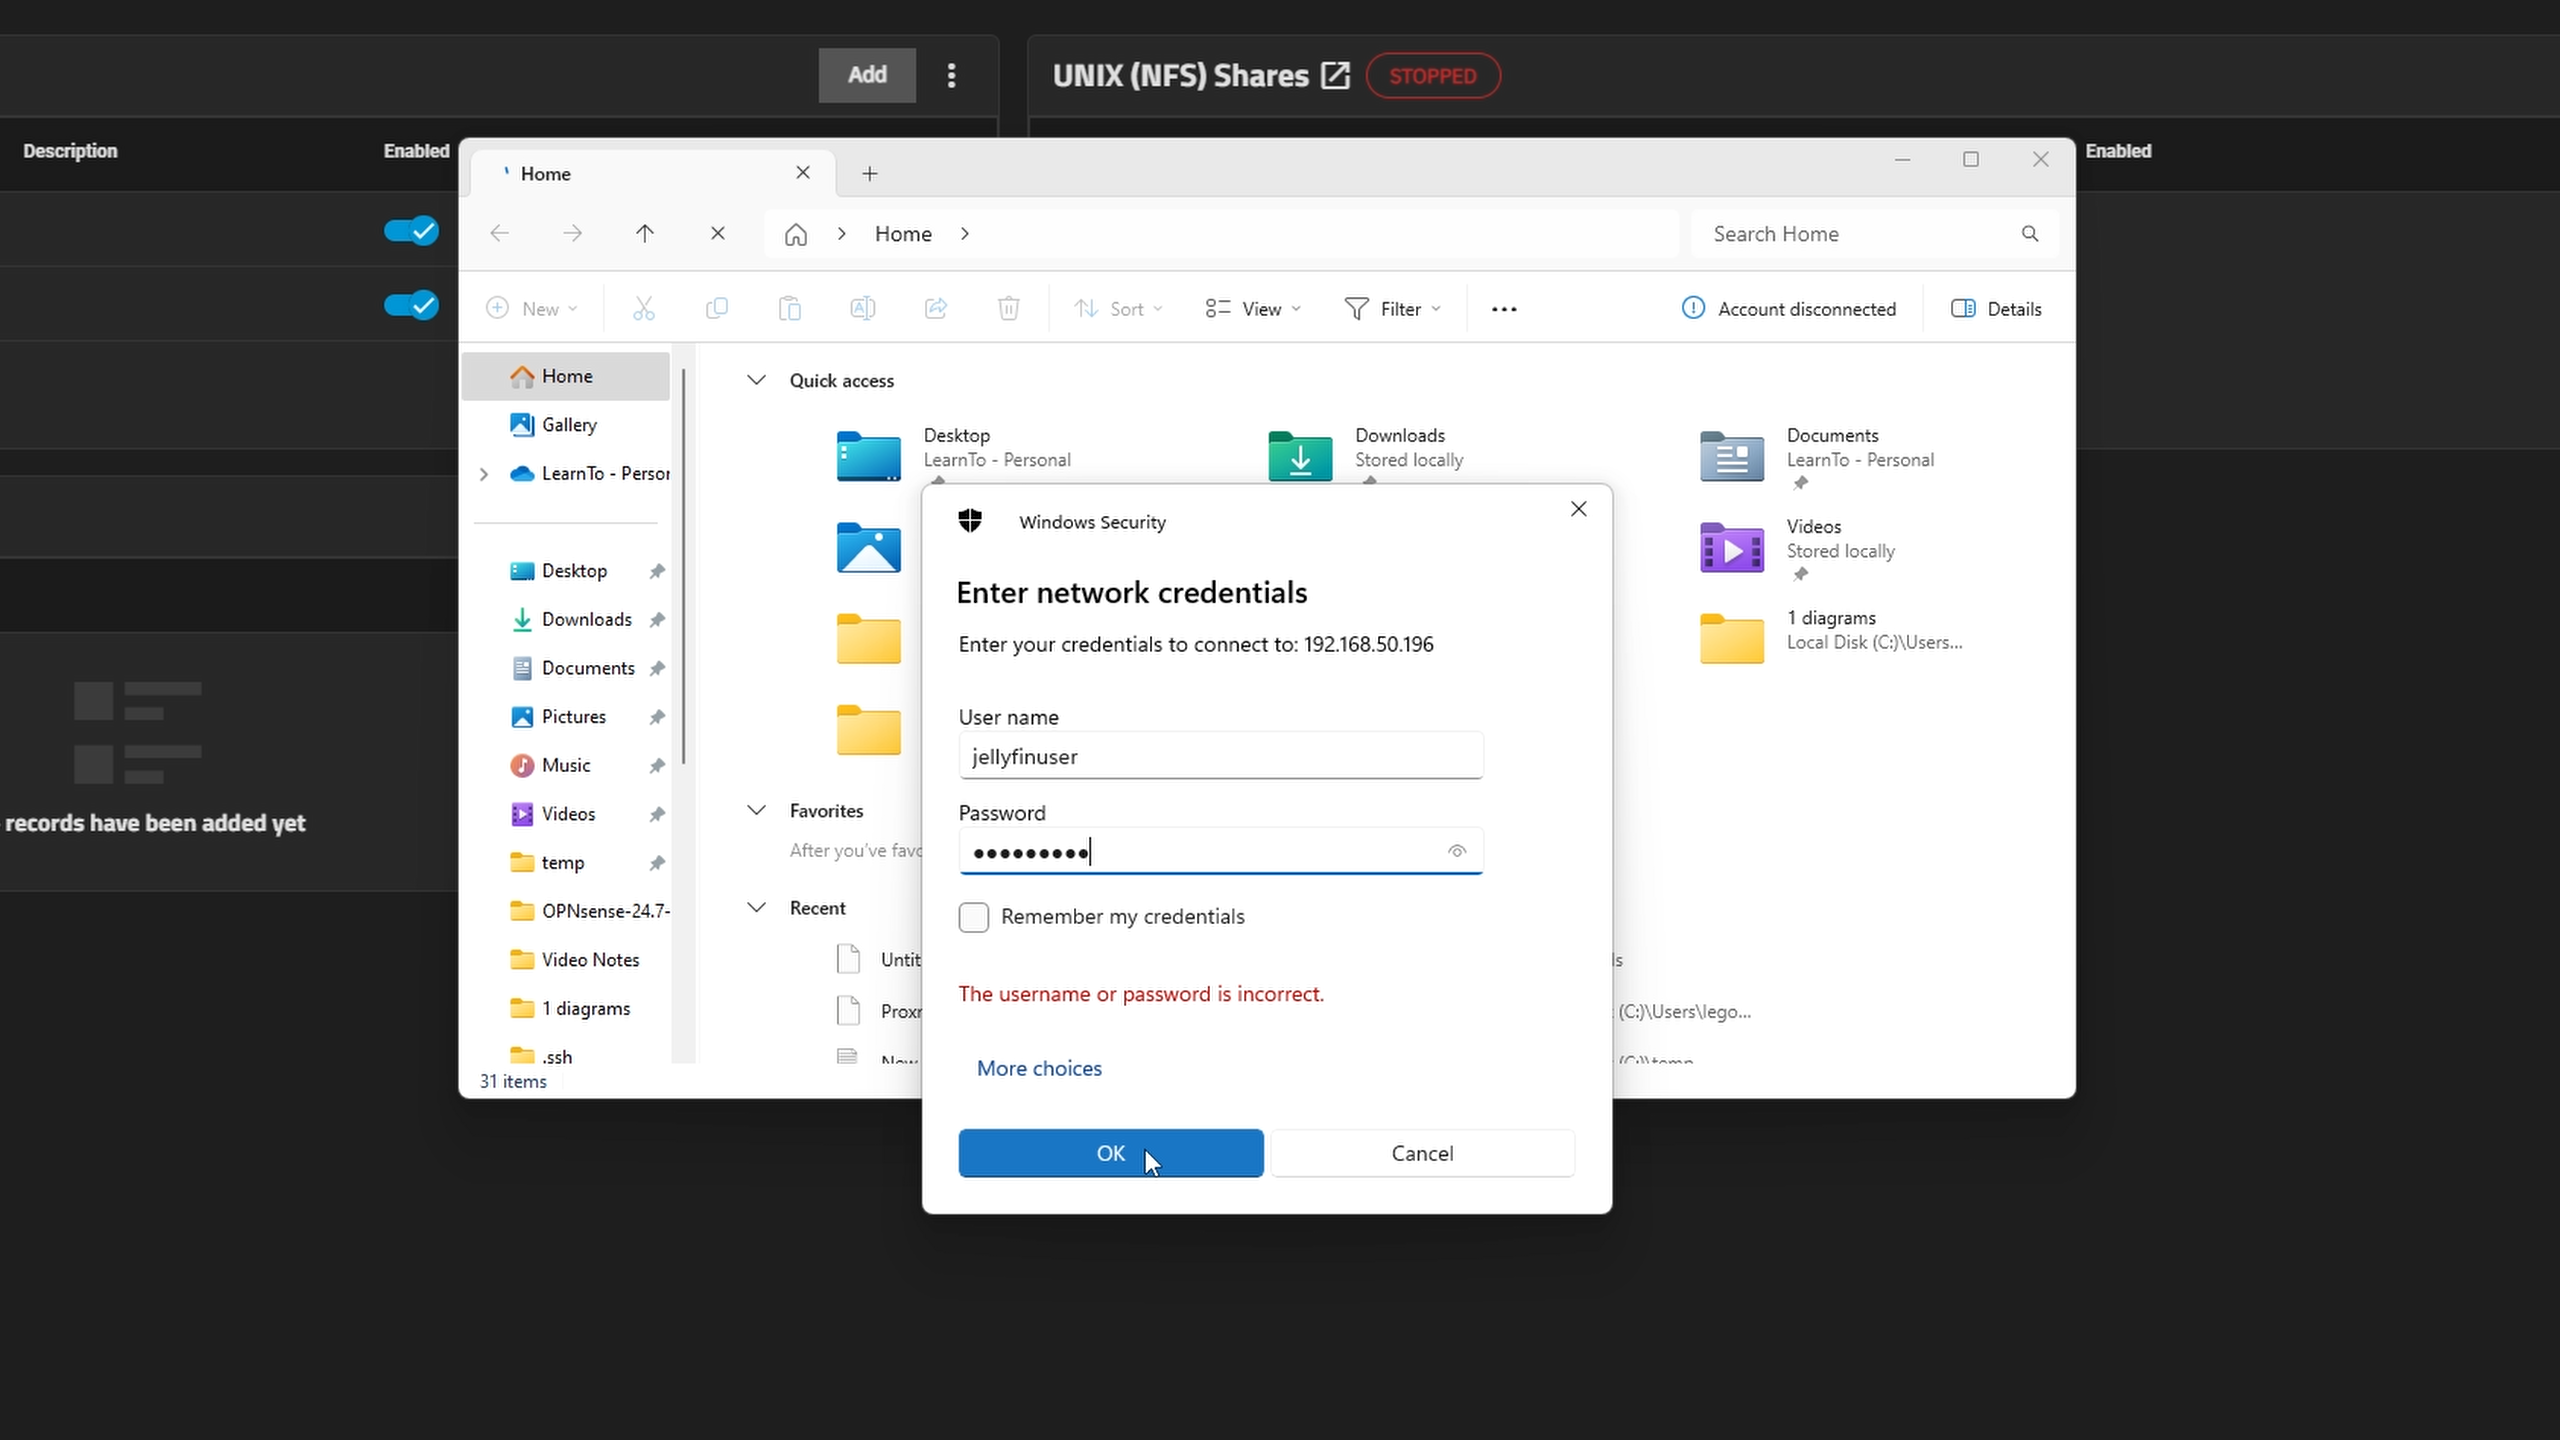The height and width of the screenshot is (1440, 2560).
Task: Open the View dropdown
Action: [1252, 309]
